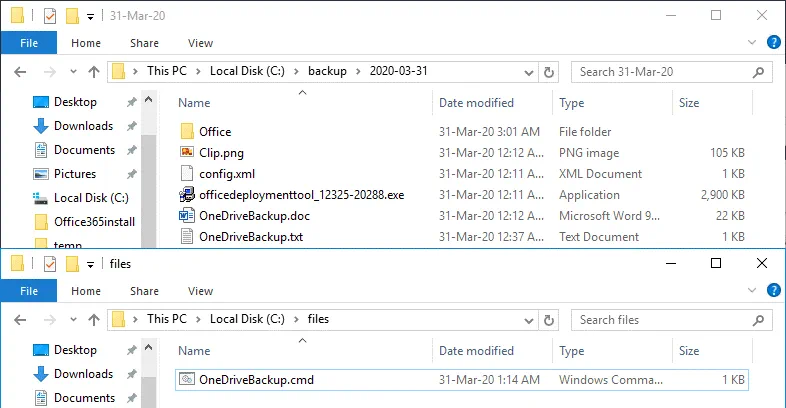This screenshot has height=408, width=786.
Task: Switch to View tab in files window
Action: [x=200, y=291]
